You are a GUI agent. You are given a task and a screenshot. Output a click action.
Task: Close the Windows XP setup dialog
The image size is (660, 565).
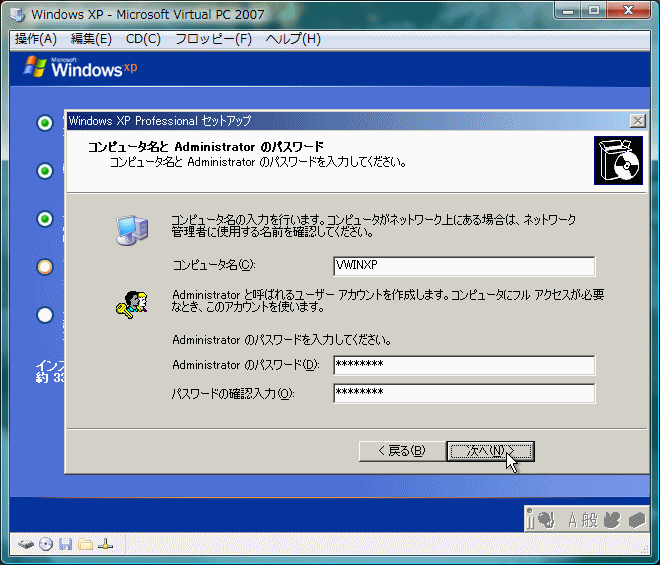[x=638, y=121]
